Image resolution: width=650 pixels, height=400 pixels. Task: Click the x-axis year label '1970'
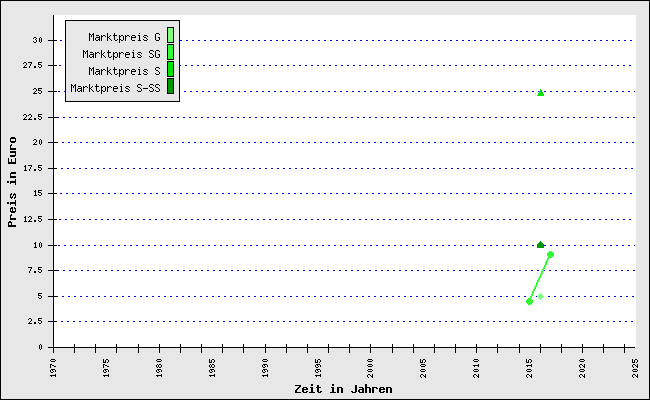pos(53,368)
